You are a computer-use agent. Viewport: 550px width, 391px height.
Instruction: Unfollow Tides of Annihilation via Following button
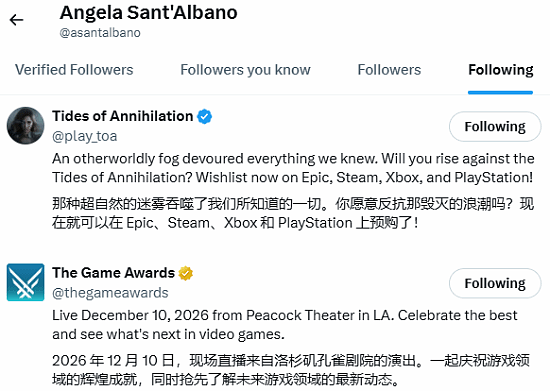(495, 127)
